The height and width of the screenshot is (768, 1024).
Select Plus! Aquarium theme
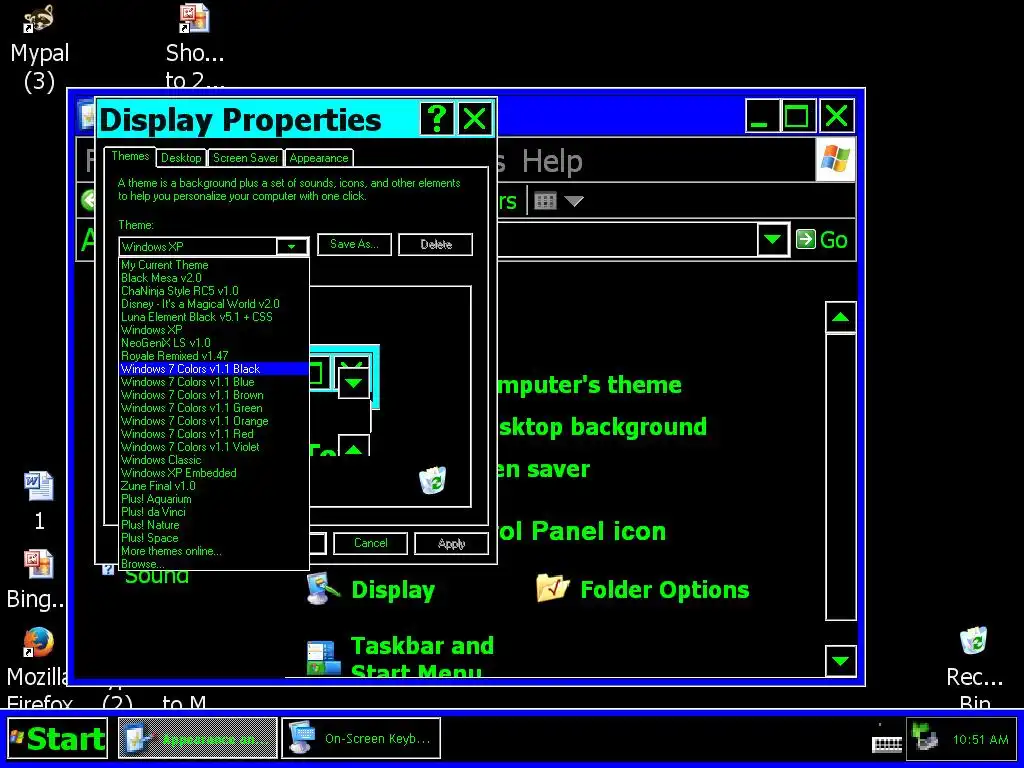214,499
